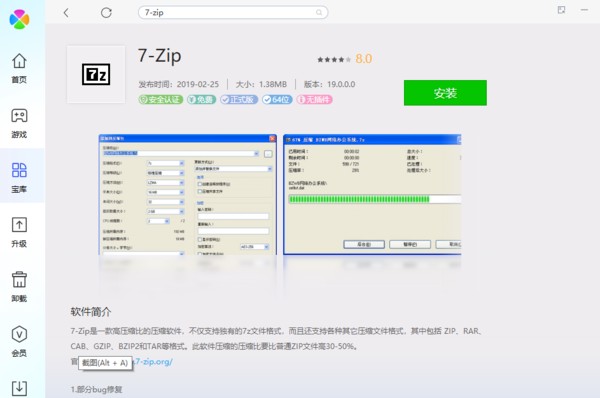This screenshot has width=600, height=398.
Task: Click the colorful app store logo
Action: pyautogui.click(x=19, y=19)
